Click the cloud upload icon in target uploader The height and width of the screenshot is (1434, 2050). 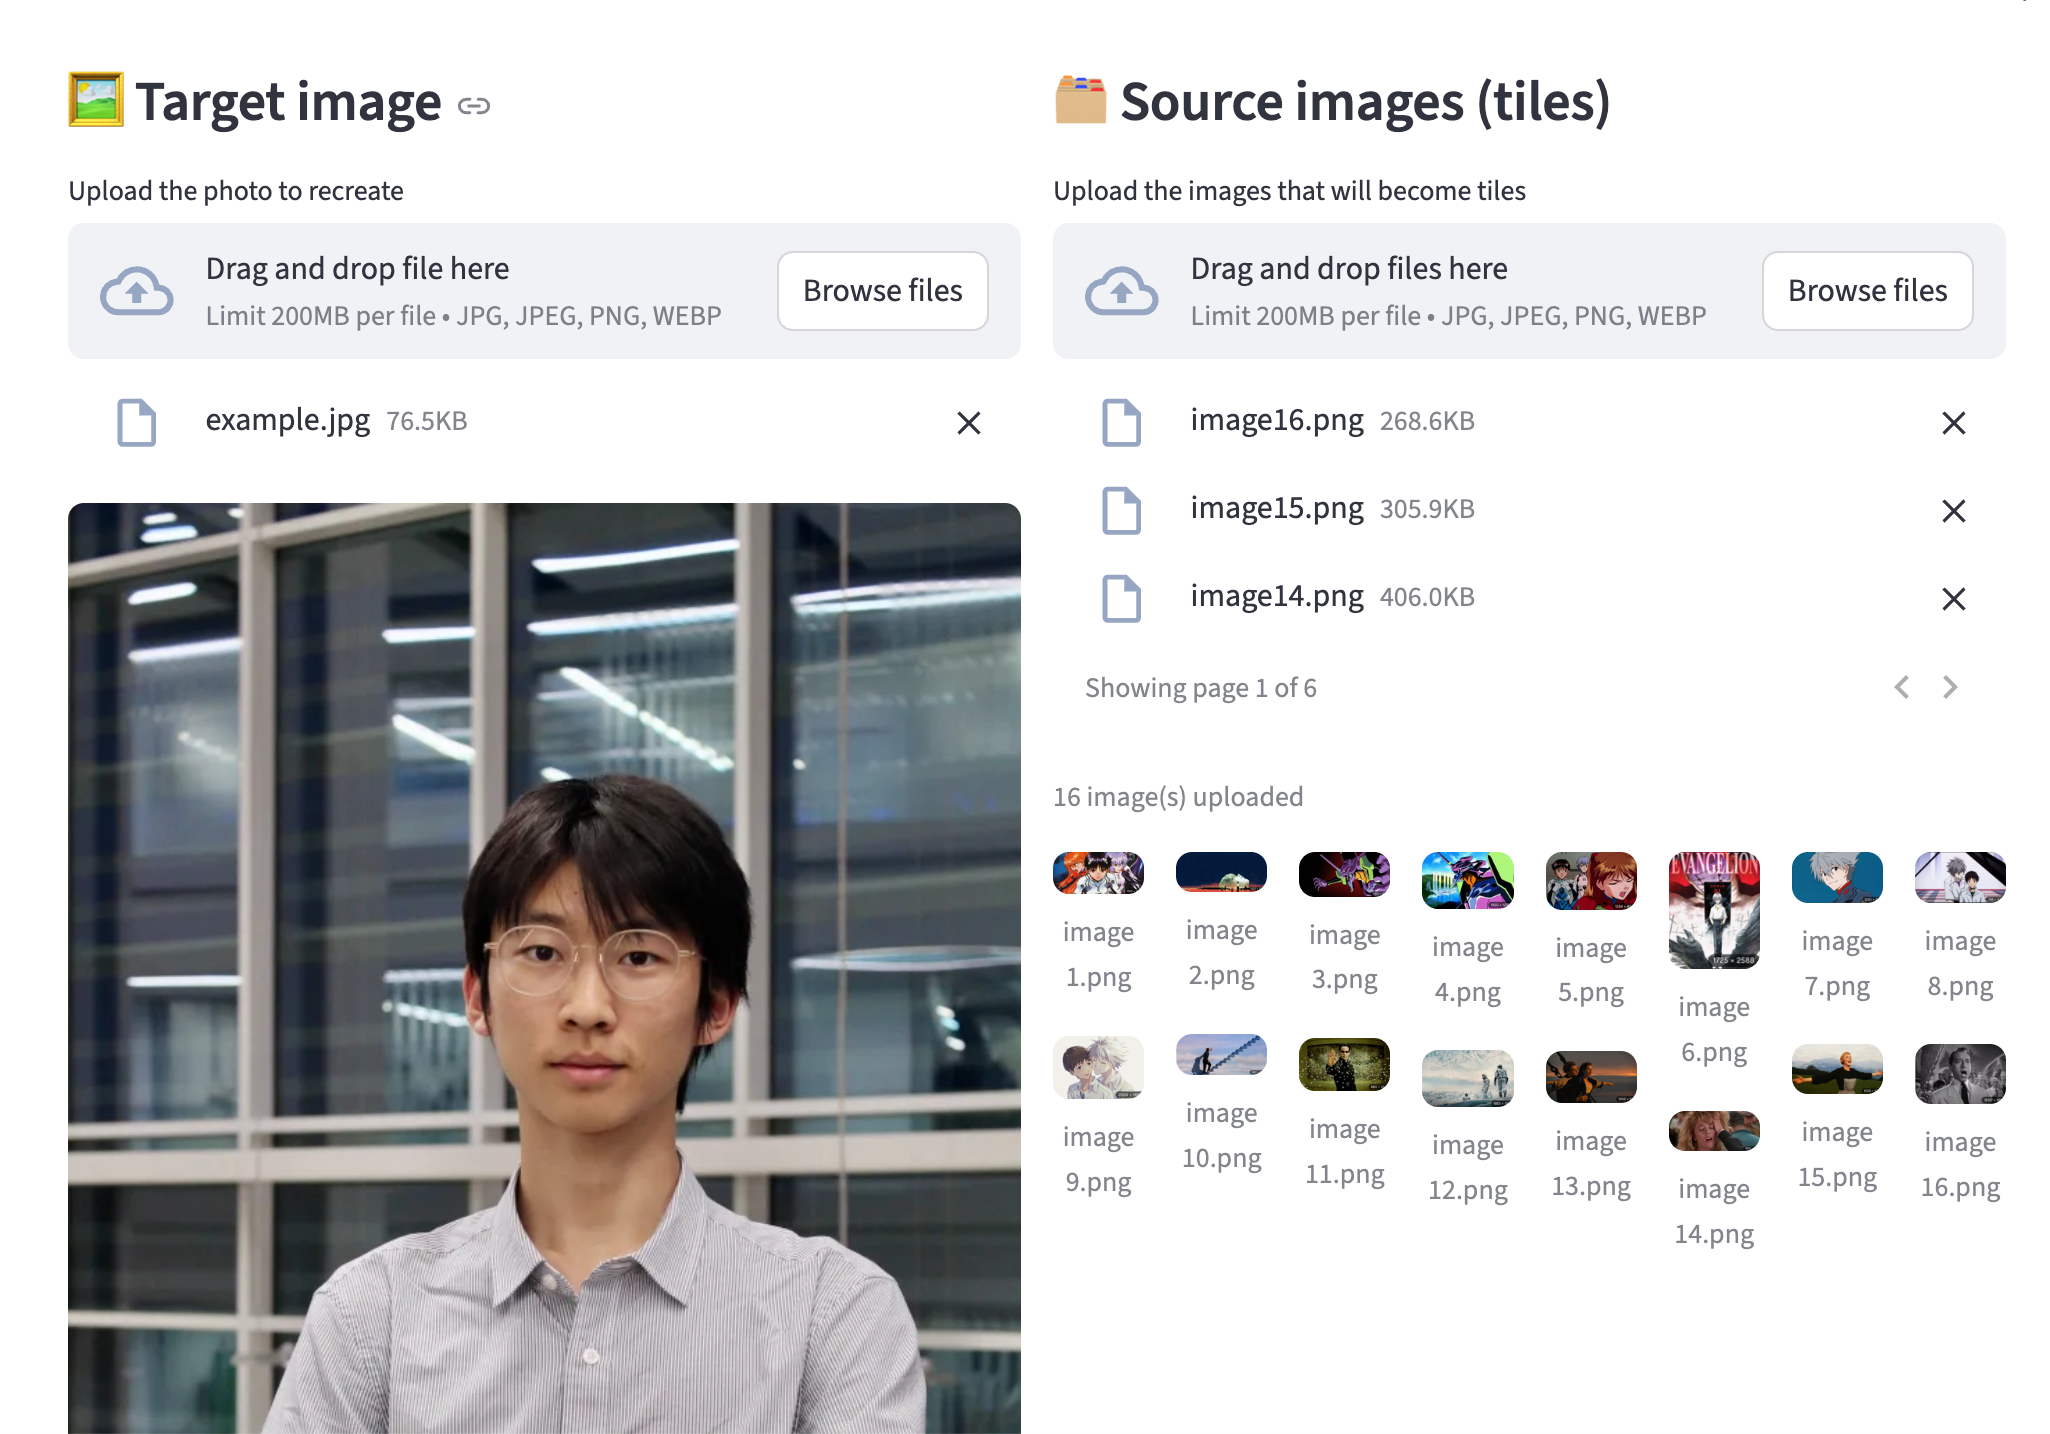click(x=137, y=291)
